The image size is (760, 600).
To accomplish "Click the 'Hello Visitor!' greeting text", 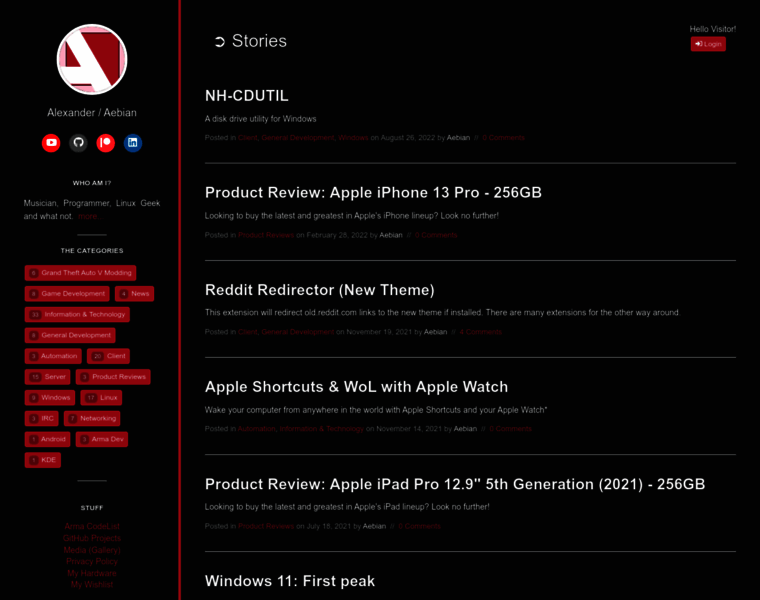I will coord(712,29).
